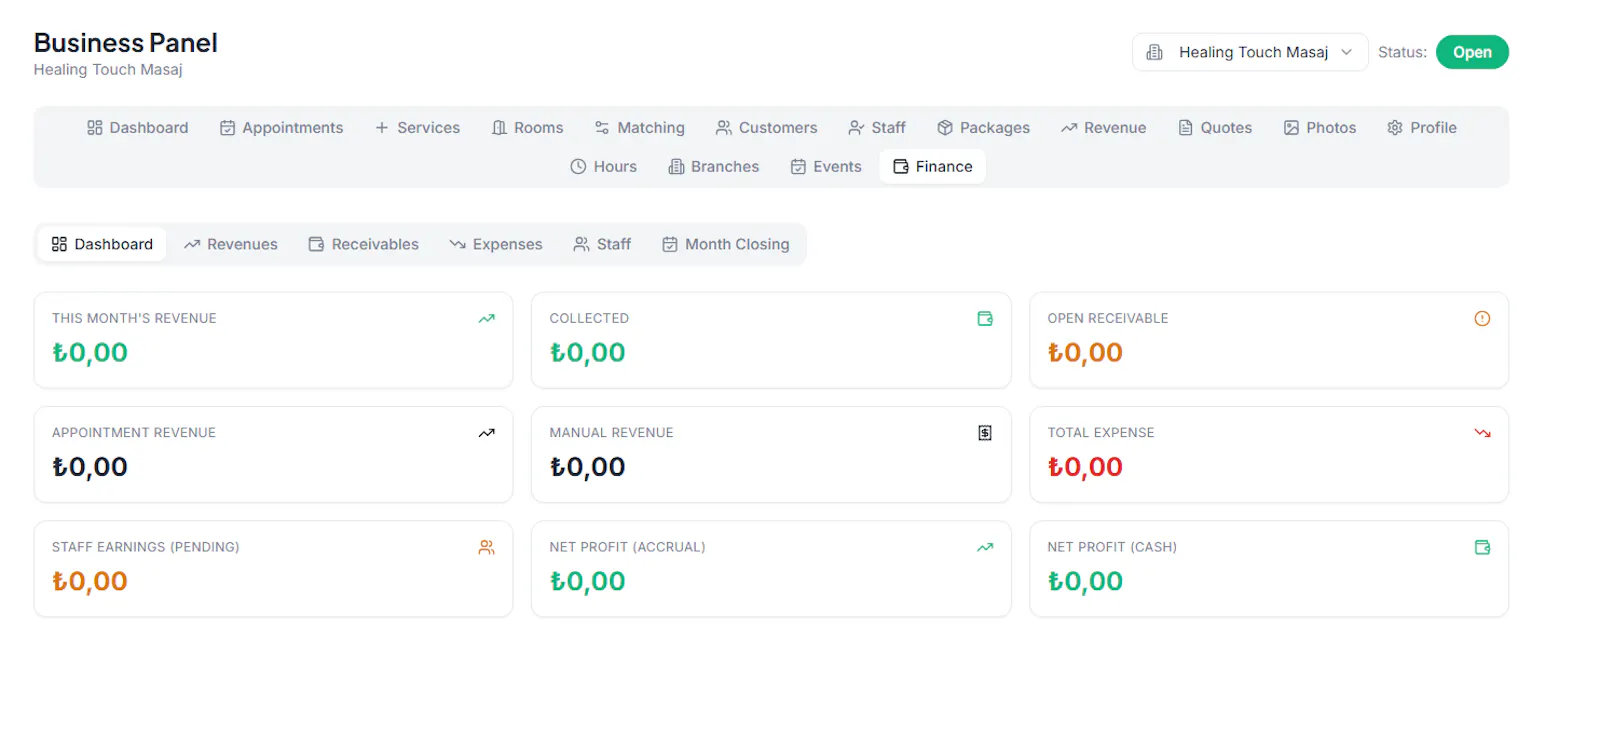Open the Matching menu item

[640, 128]
